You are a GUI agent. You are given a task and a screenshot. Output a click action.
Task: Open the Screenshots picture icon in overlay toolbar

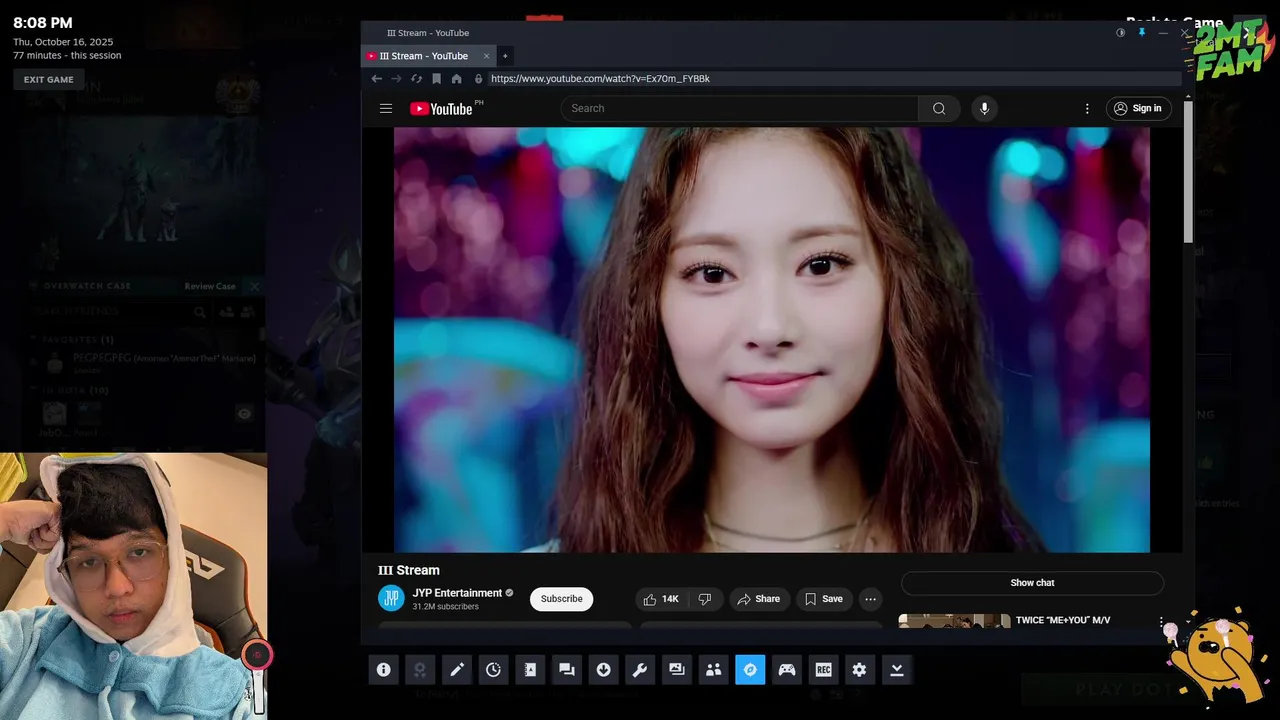coord(677,670)
